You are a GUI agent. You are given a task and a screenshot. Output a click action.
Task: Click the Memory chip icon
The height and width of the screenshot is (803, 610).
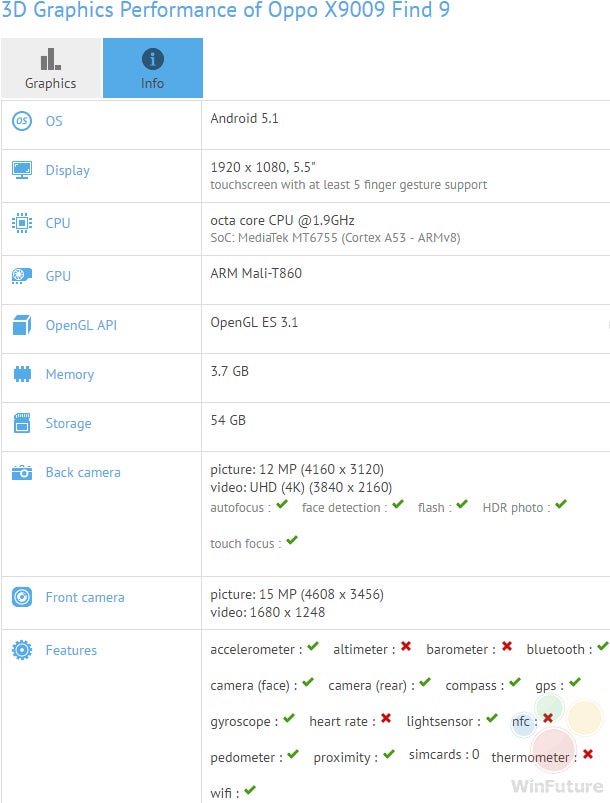pos(22,374)
